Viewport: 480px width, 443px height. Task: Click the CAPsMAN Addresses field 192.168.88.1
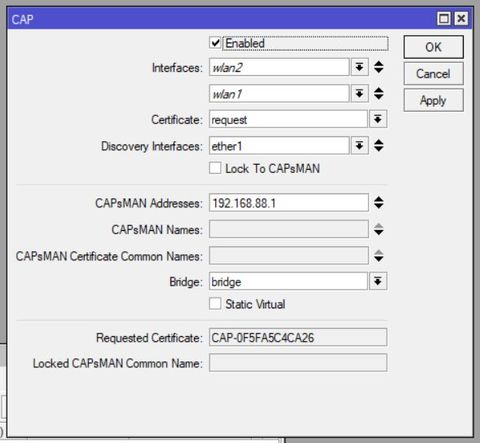289,202
